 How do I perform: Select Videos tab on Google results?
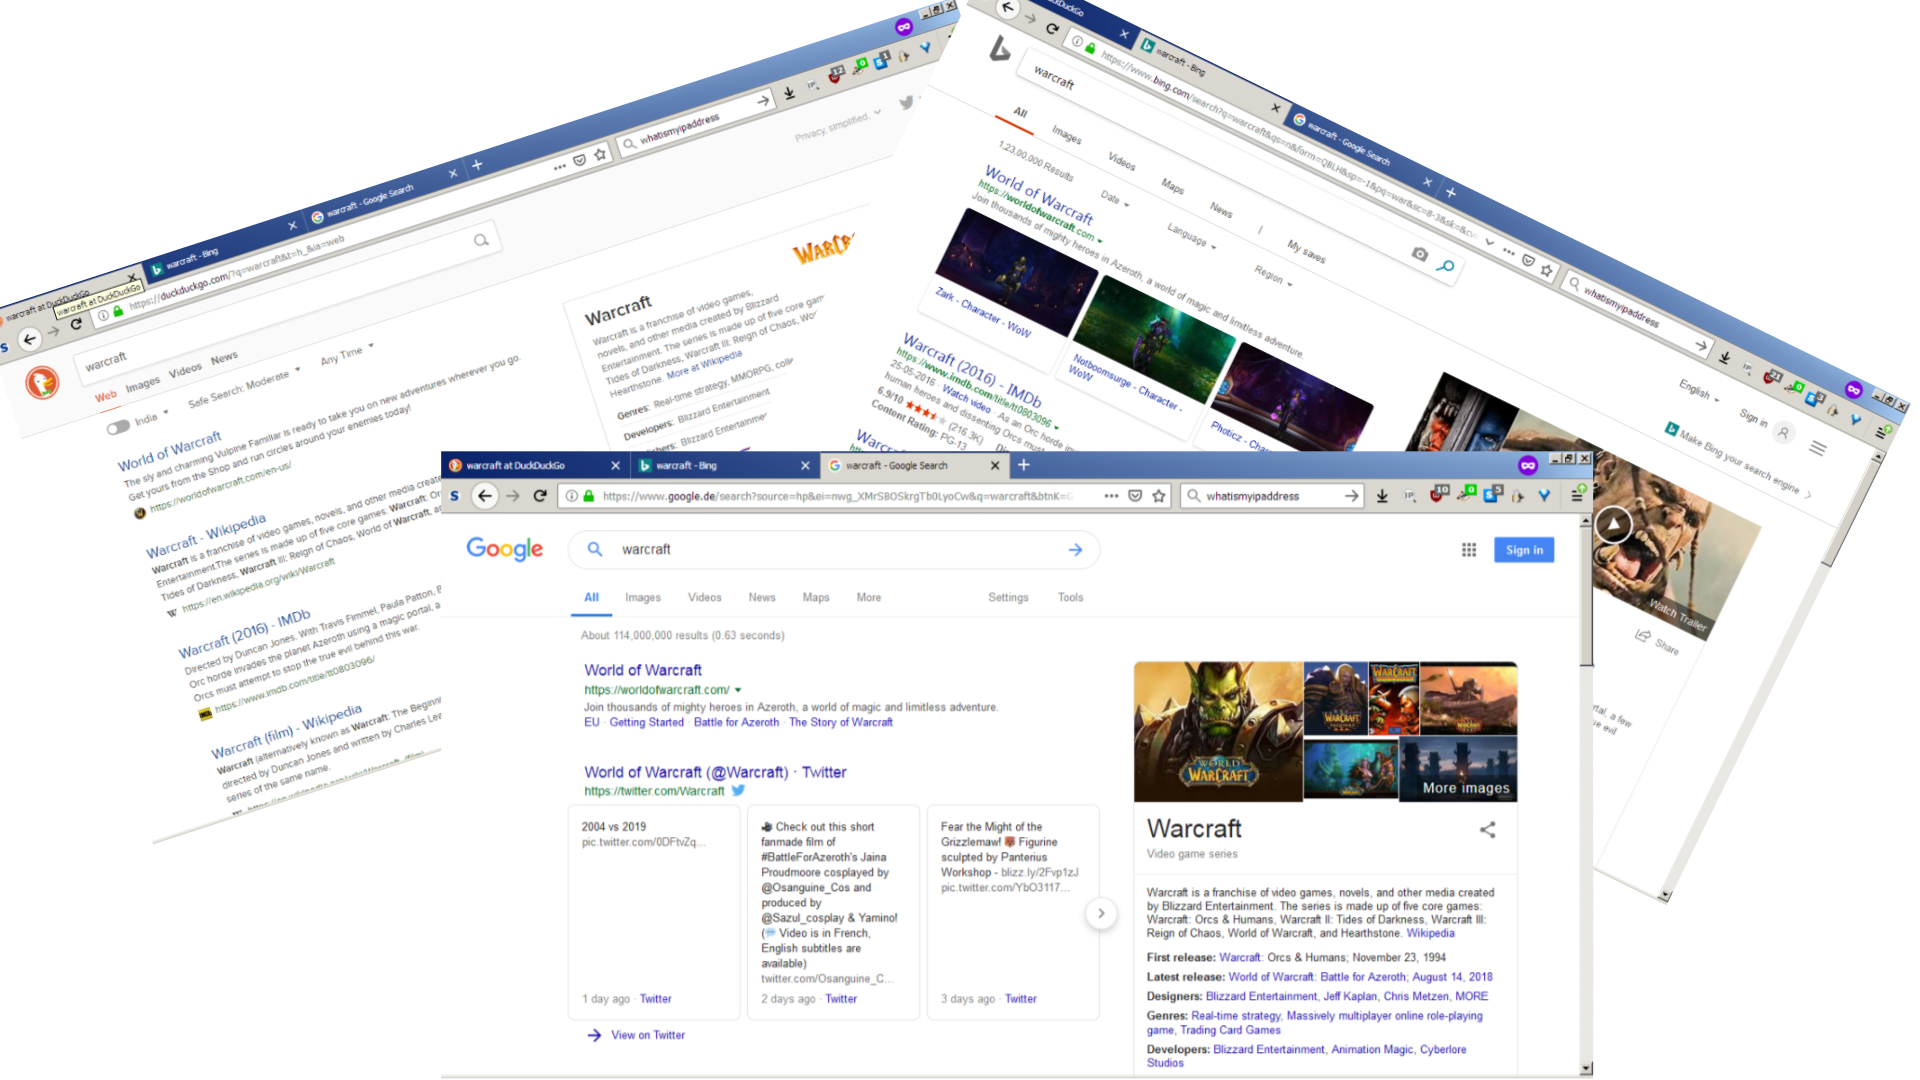(704, 597)
